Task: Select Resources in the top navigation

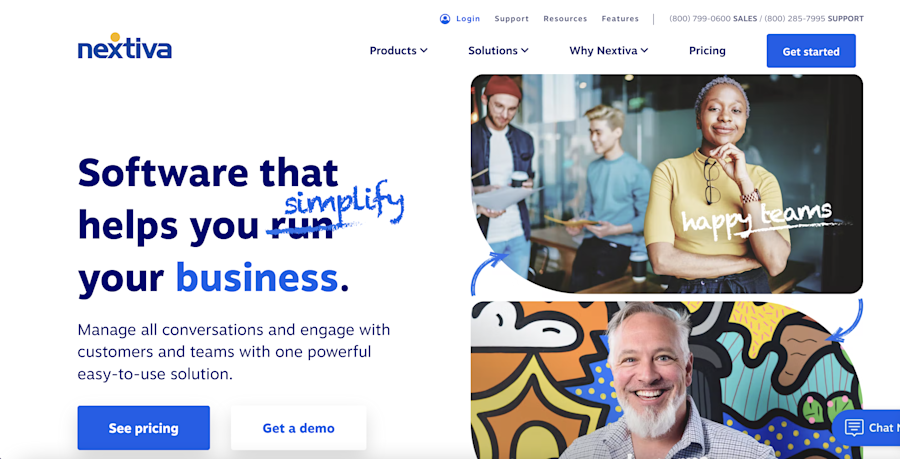Action: click(565, 19)
